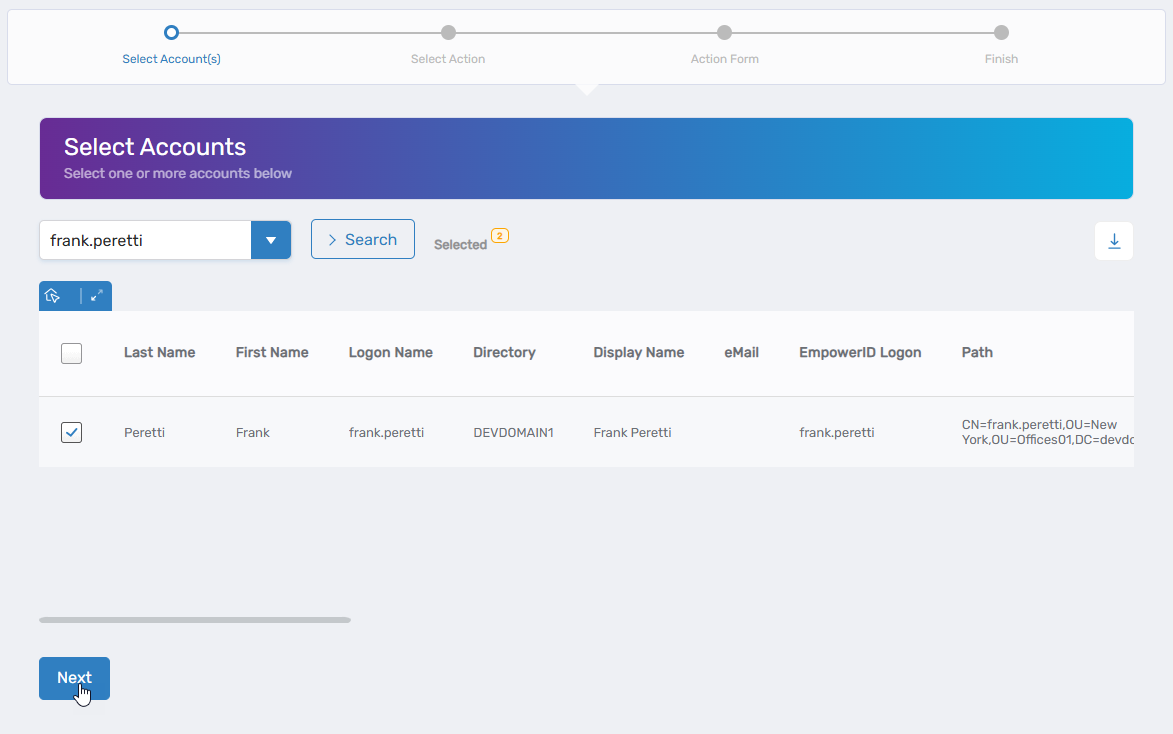Click the Selected label text
This screenshot has height=734, width=1173.
pyautogui.click(x=460, y=245)
